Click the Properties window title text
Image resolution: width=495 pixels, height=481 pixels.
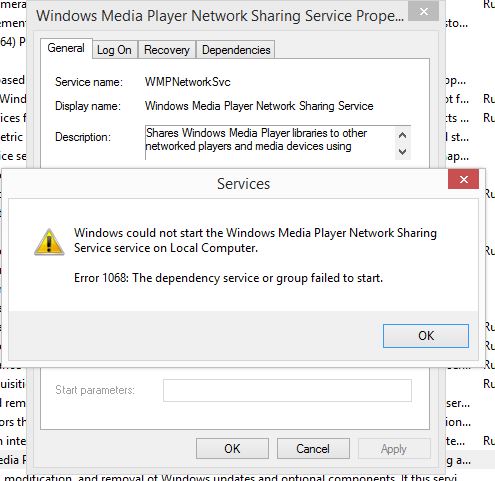[220, 16]
